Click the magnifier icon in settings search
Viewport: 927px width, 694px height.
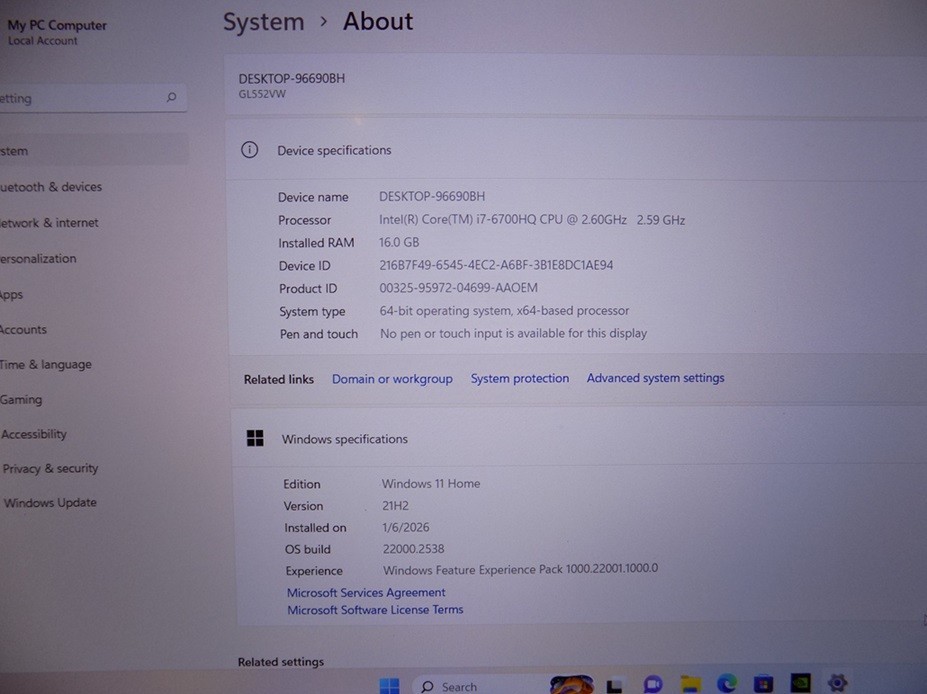point(171,97)
